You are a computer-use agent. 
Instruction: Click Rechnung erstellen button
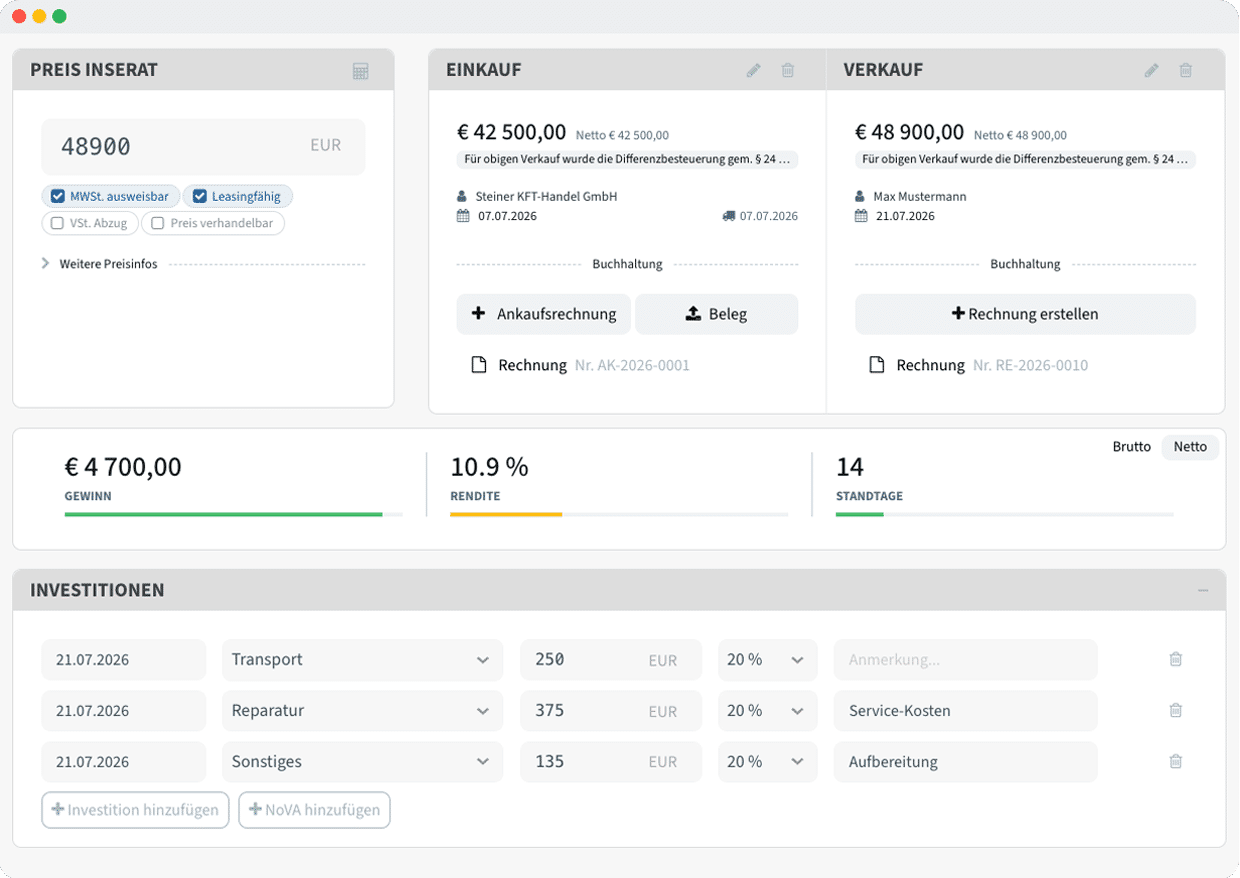pyautogui.click(x=1025, y=314)
